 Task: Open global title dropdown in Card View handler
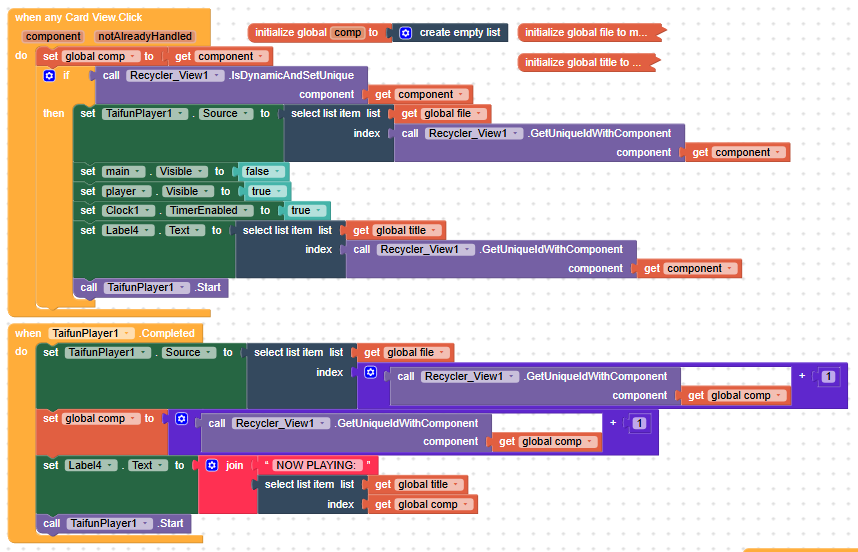click(x=405, y=231)
